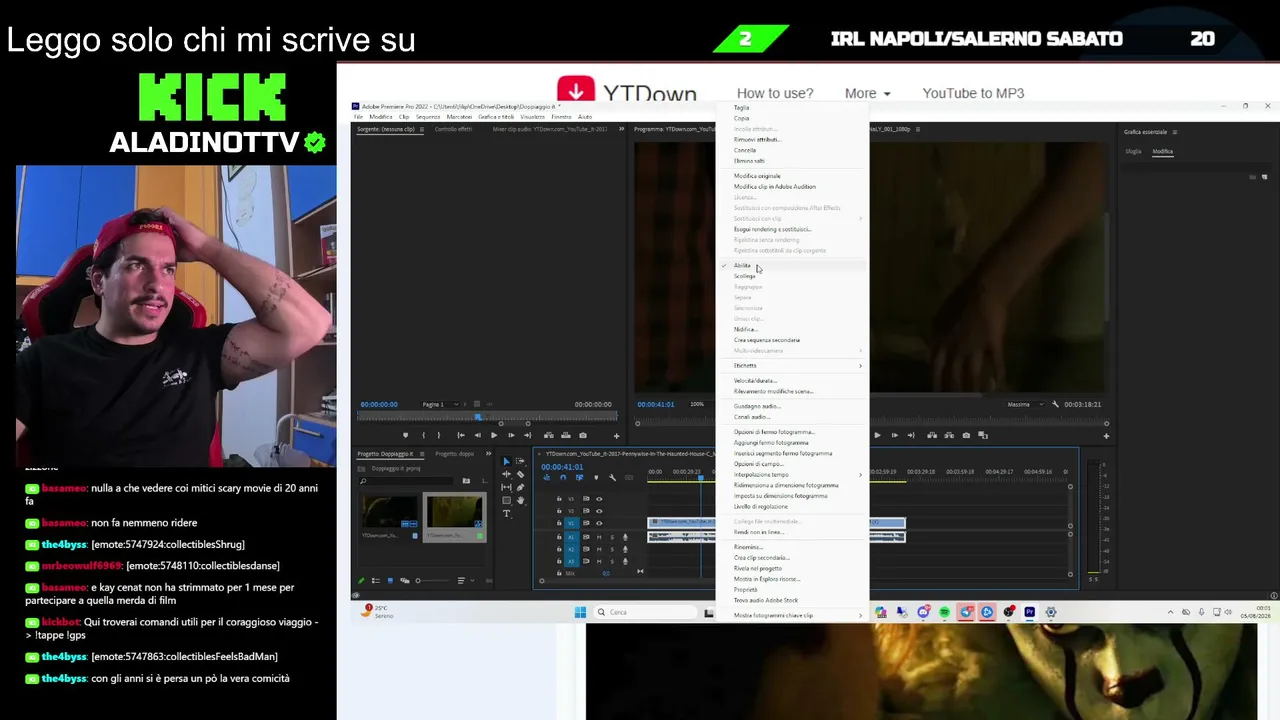The height and width of the screenshot is (720, 1280).
Task: Open Spotify from the taskbar
Action: tap(945, 612)
